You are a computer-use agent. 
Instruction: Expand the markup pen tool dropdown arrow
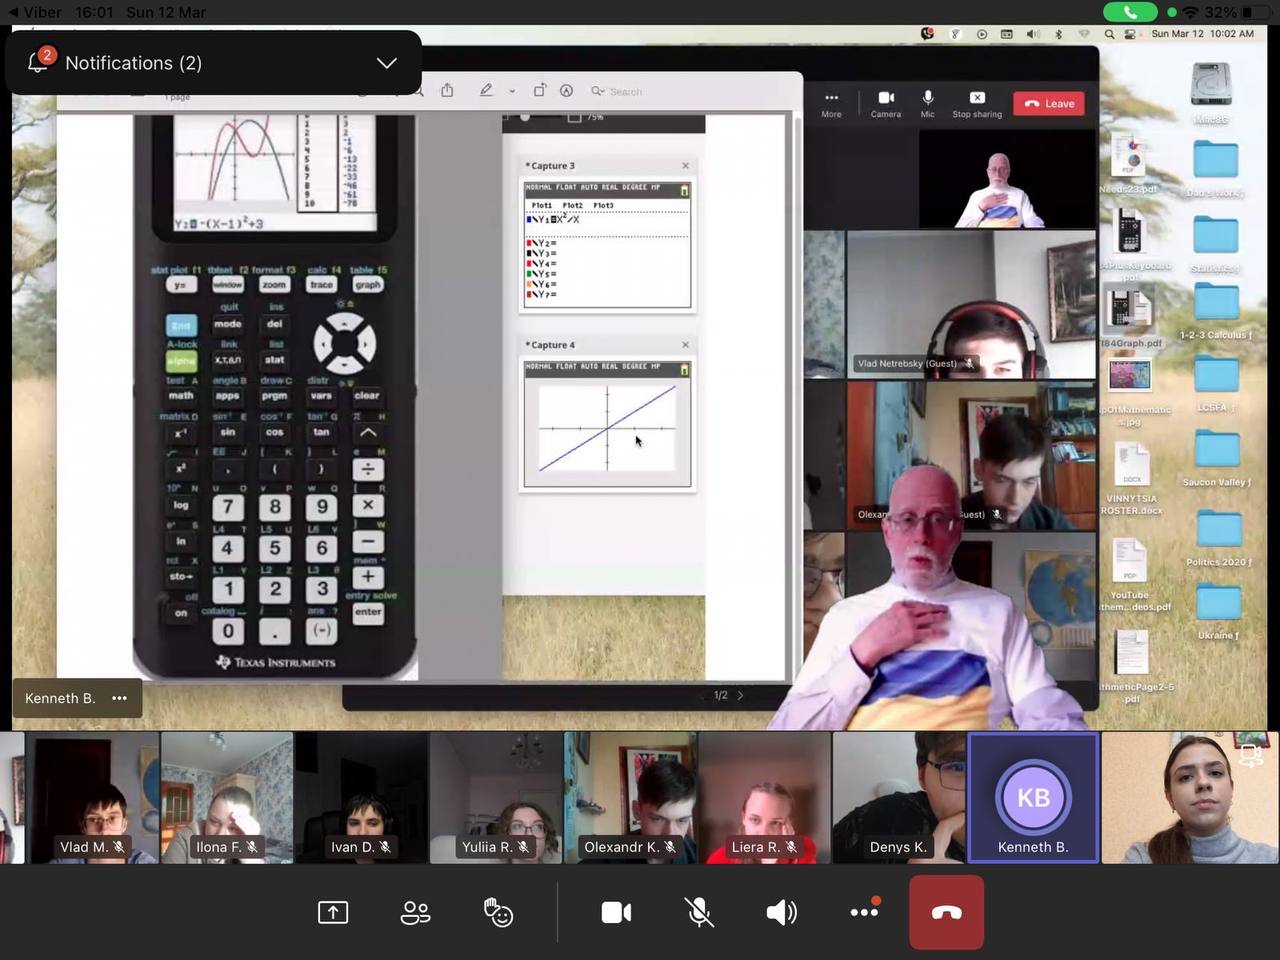pos(512,91)
